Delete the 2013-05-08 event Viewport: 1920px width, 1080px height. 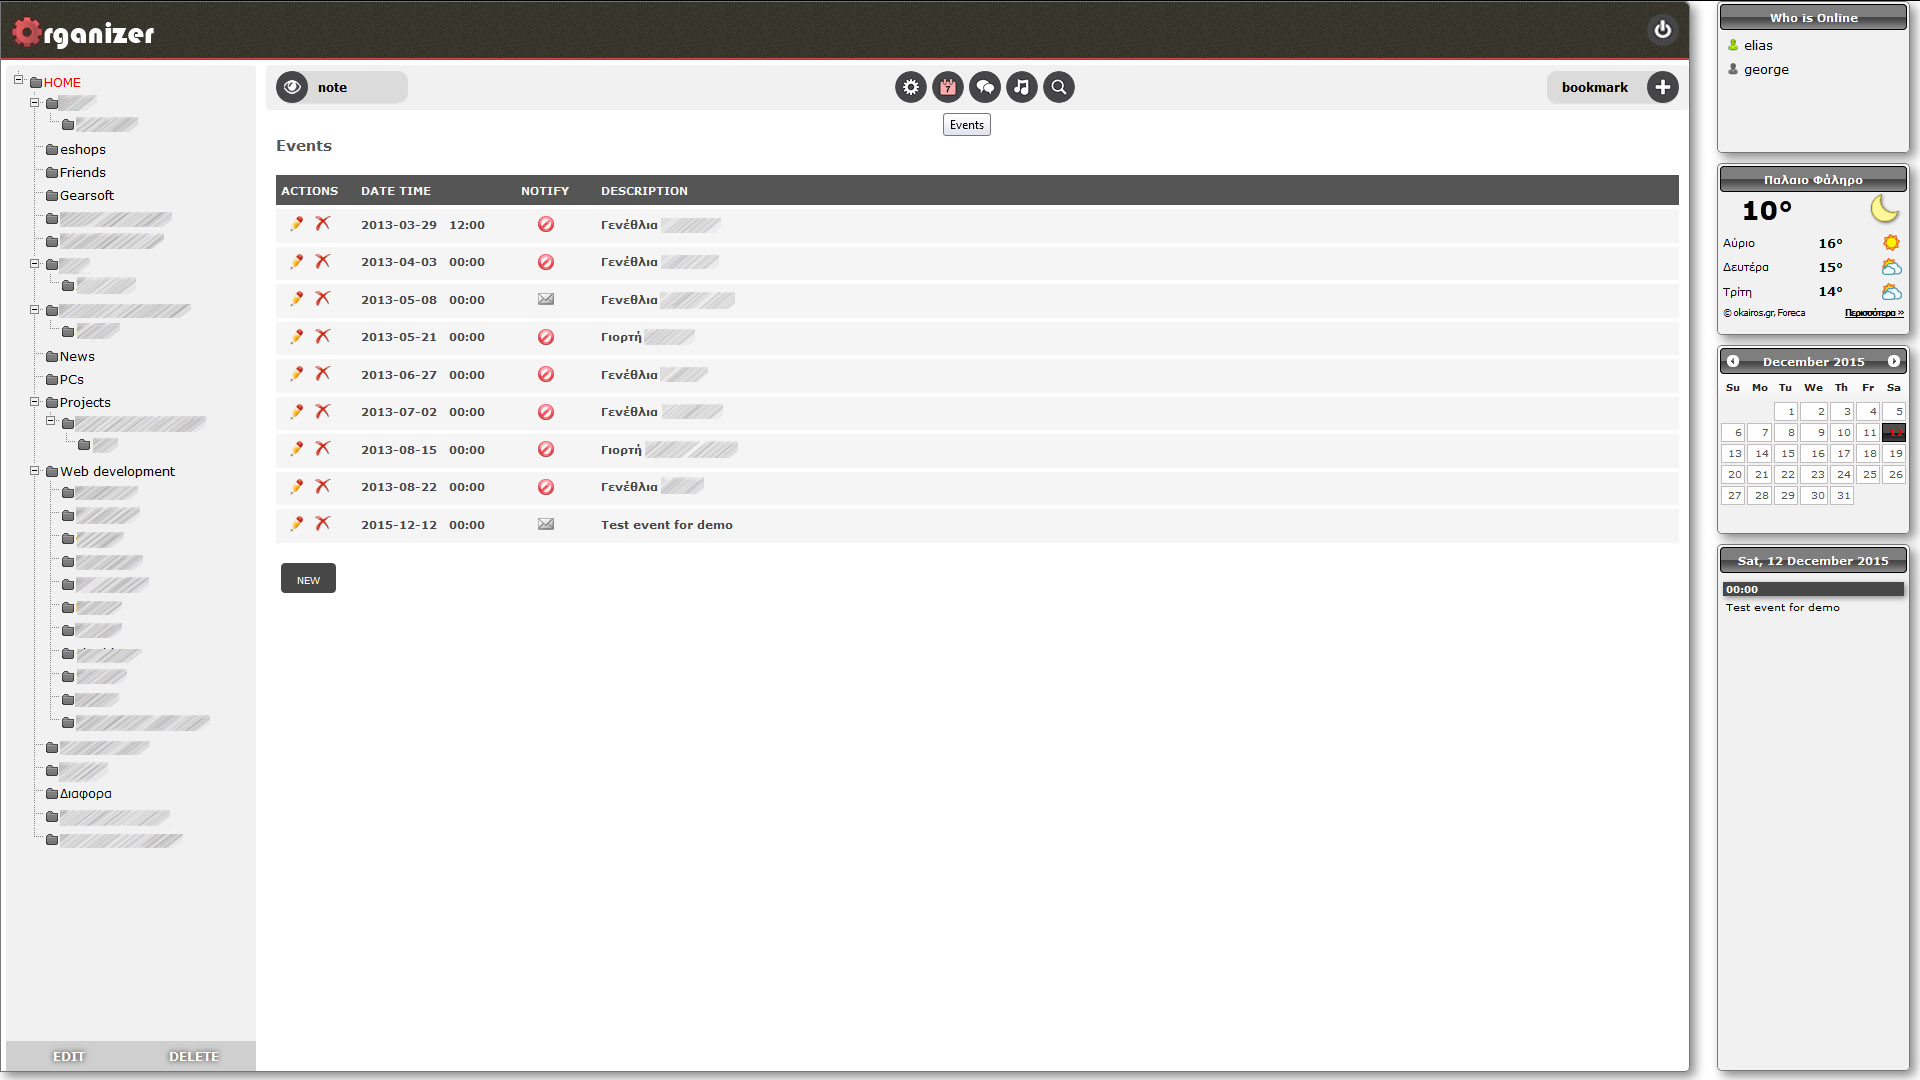click(x=322, y=299)
